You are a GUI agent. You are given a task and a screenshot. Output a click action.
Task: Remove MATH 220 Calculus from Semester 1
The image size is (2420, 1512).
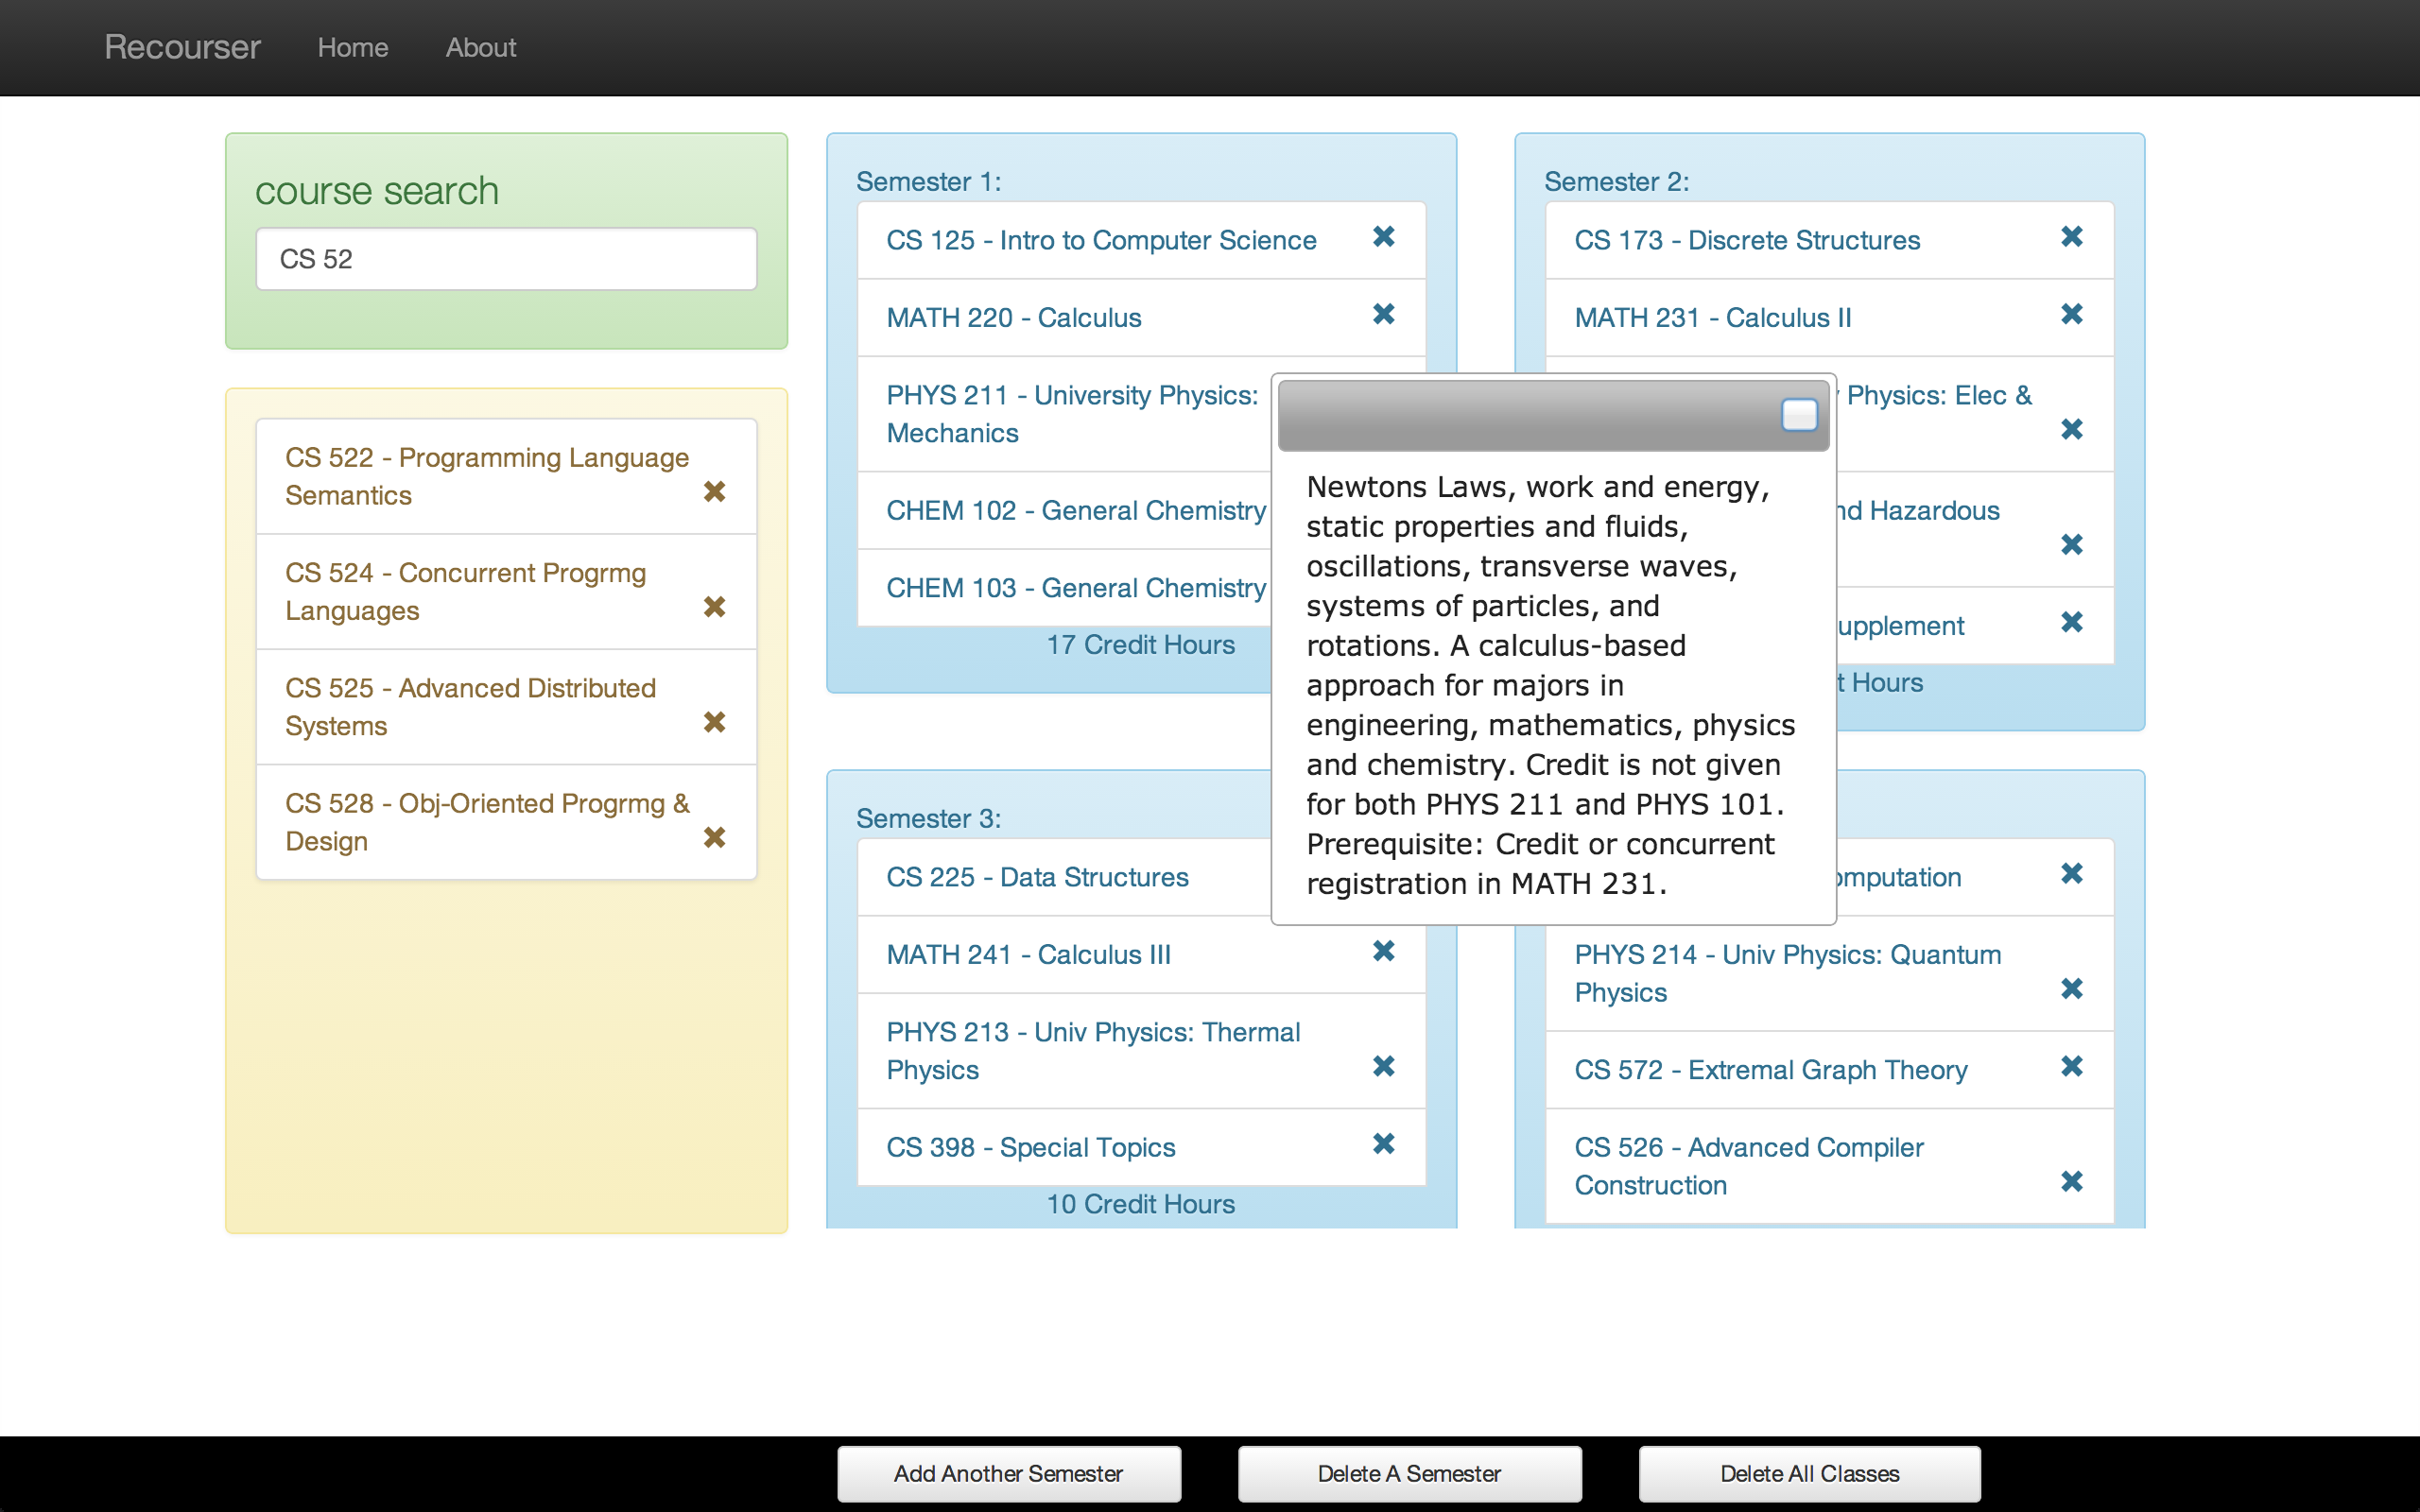1383,314
